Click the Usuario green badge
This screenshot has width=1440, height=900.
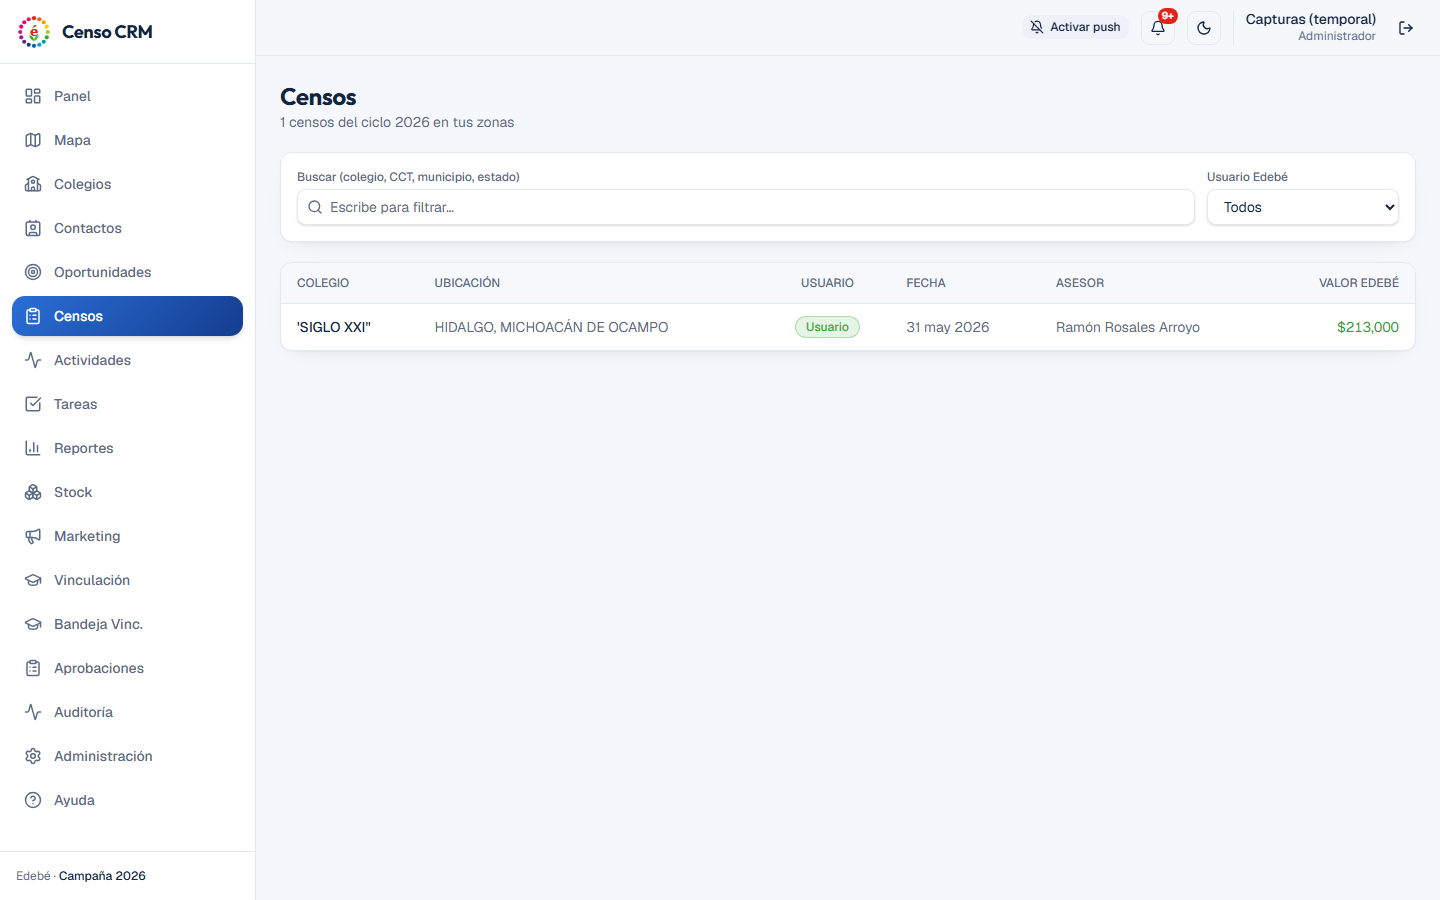[827, 327]
